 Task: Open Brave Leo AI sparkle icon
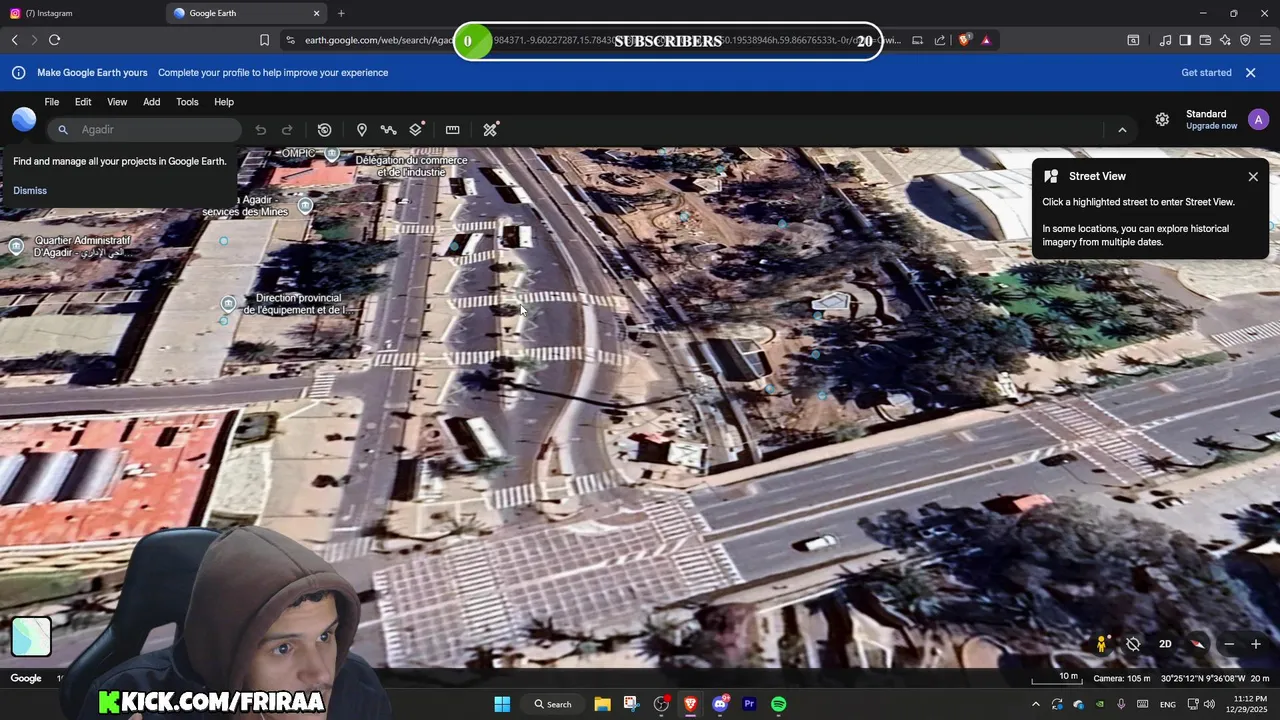[1225, 40]
